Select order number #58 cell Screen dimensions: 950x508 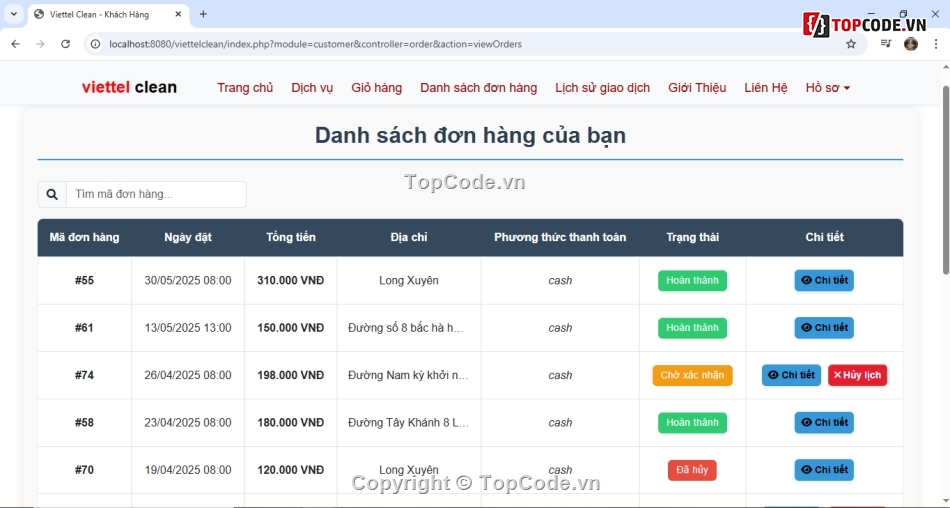84,423
